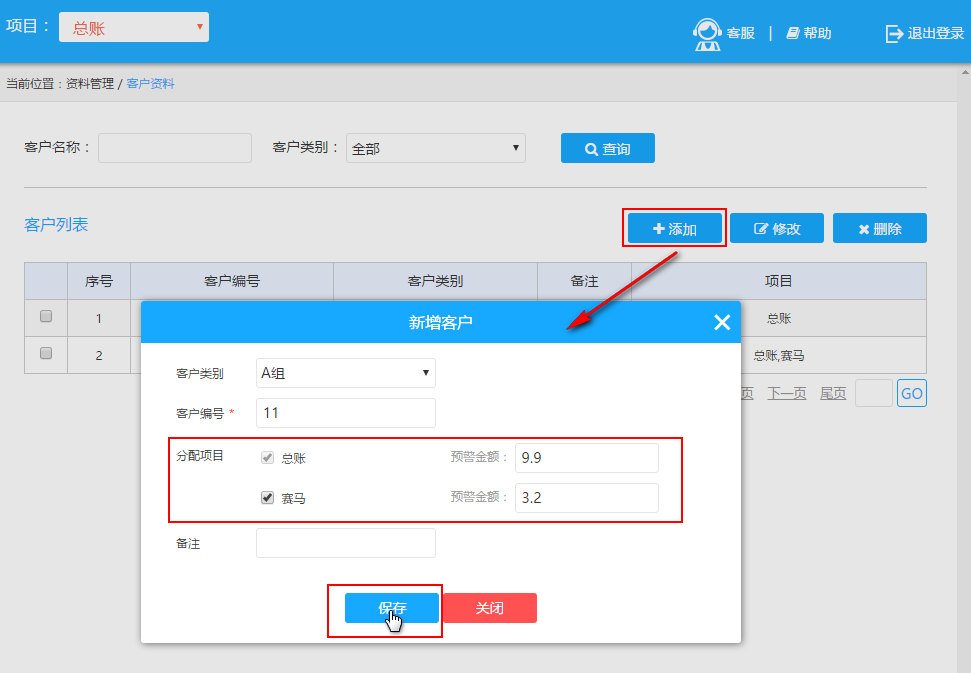Close the 新增客户 dialog with X
Image resolution: width=971 pixels, height=673 pixels.
point(722,322)
